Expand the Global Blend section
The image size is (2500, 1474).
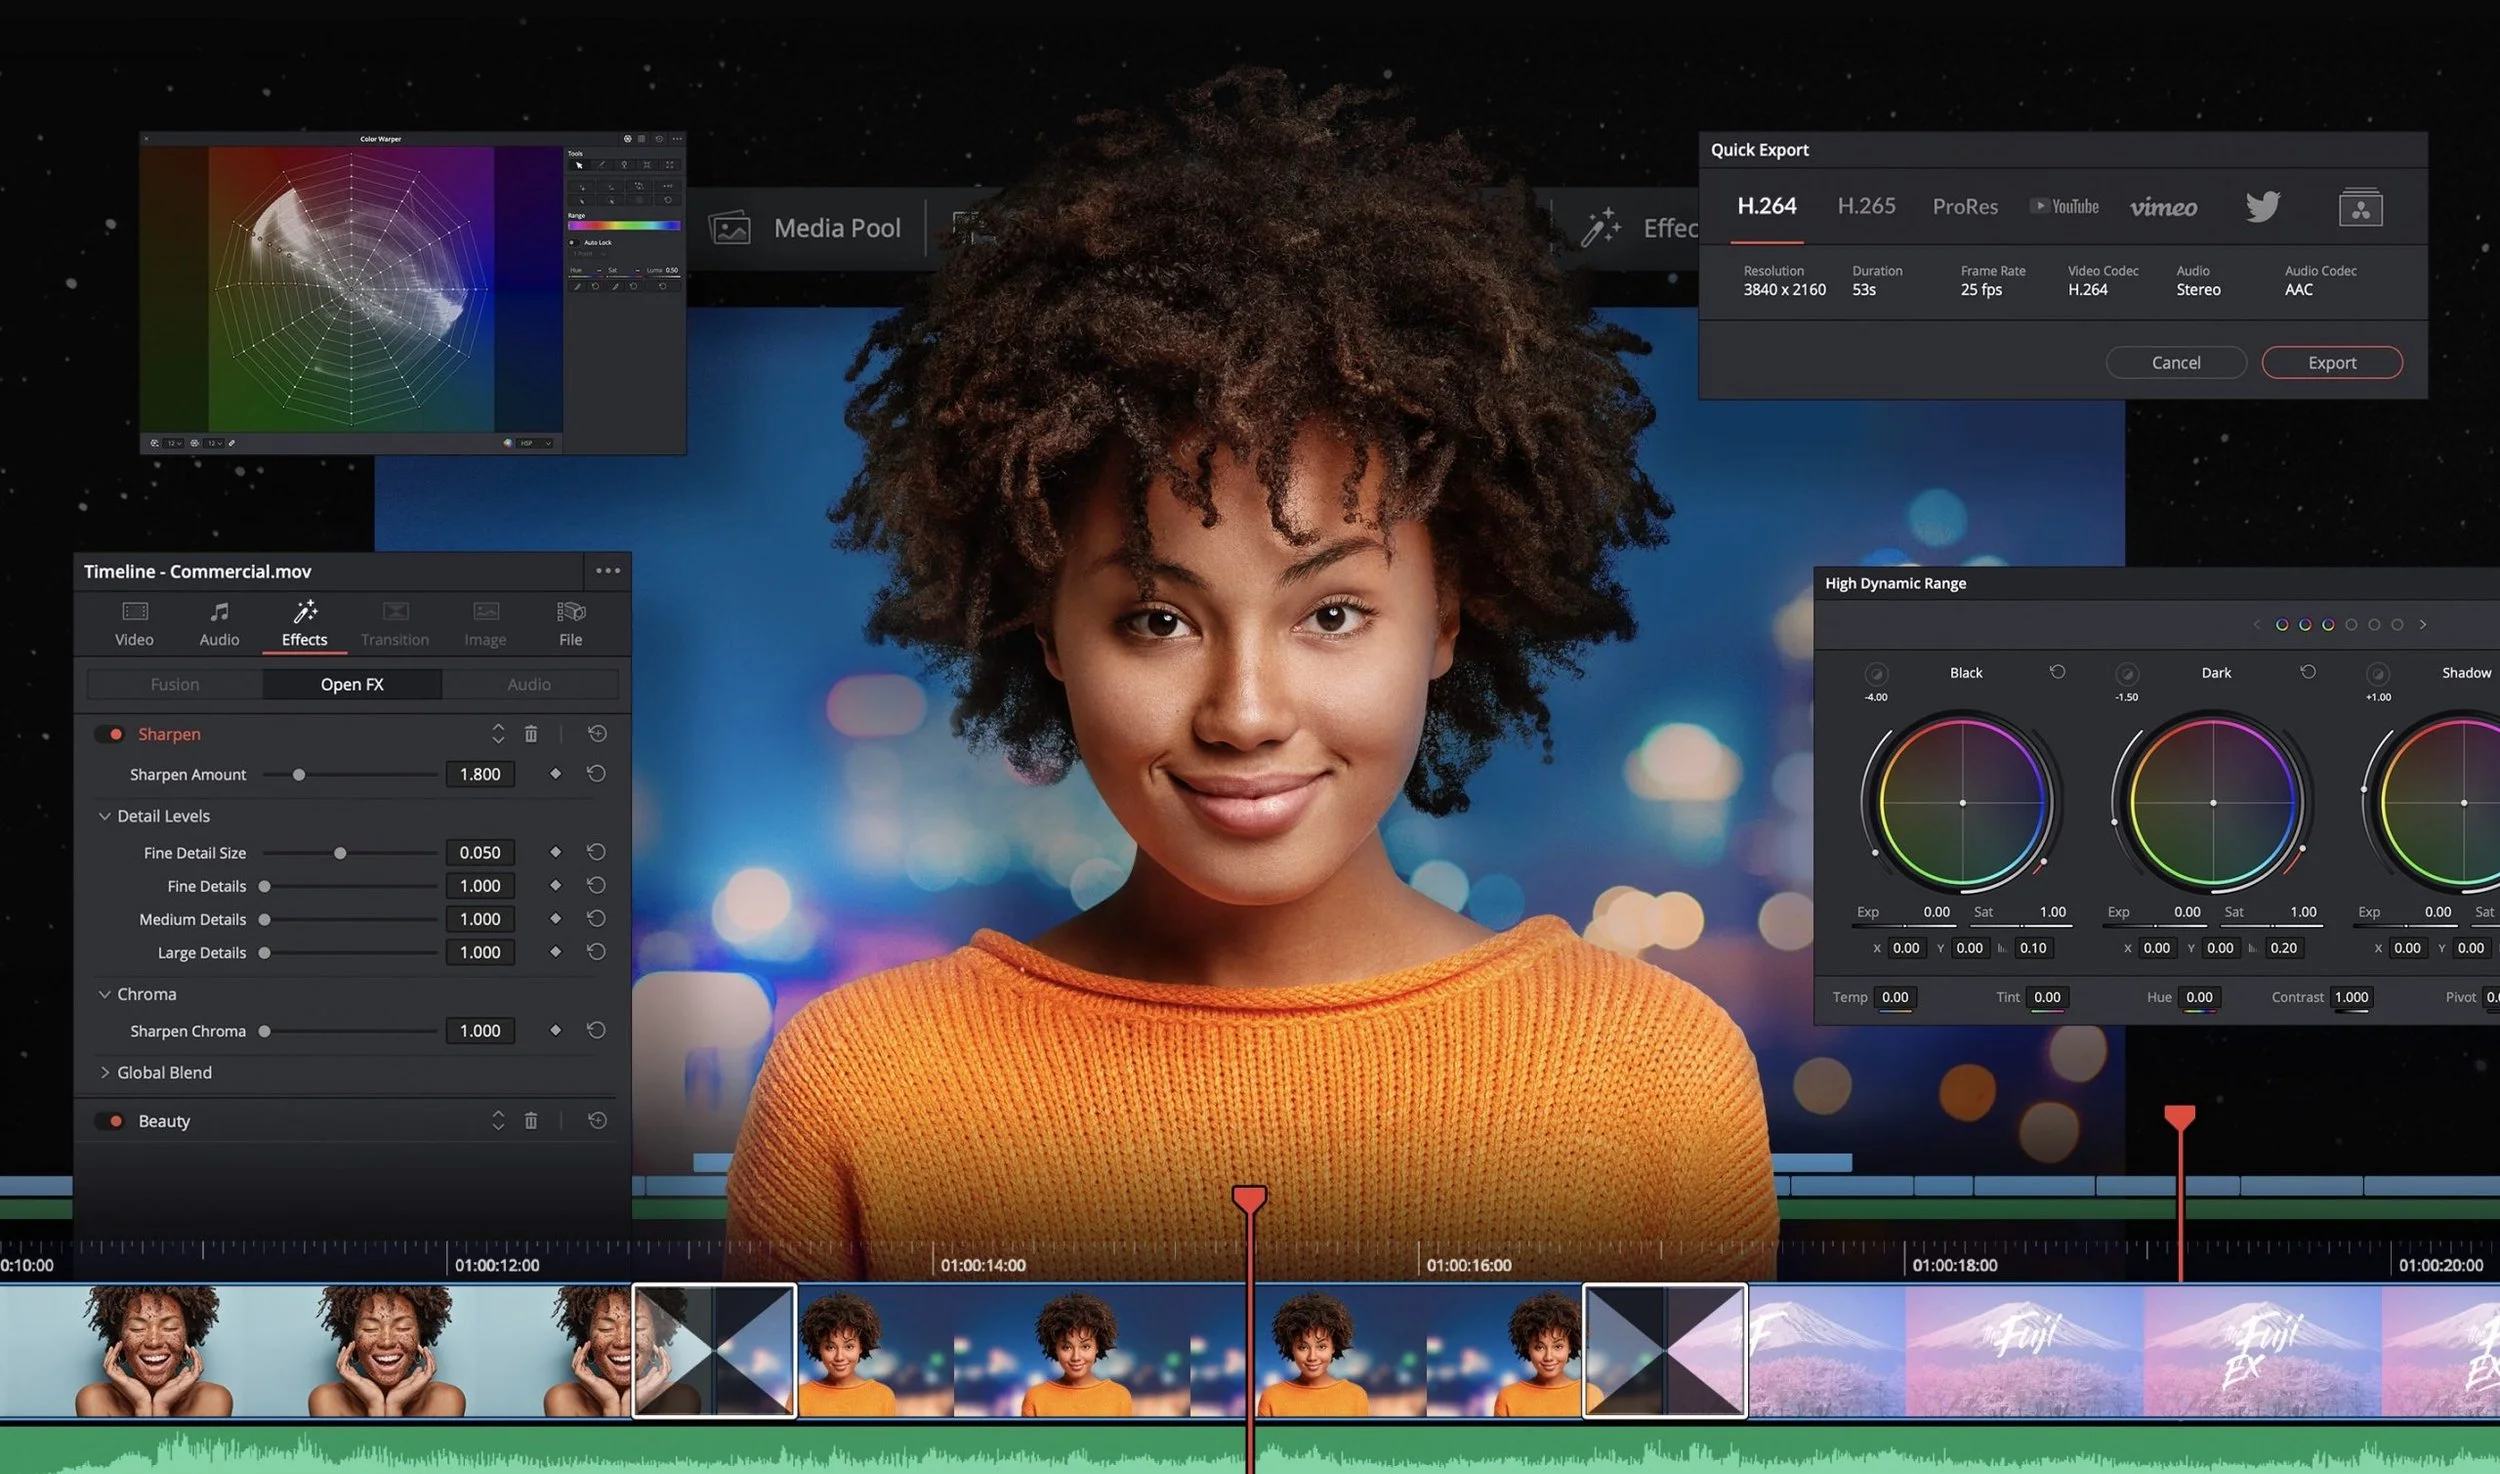[x=104, y=1072]
